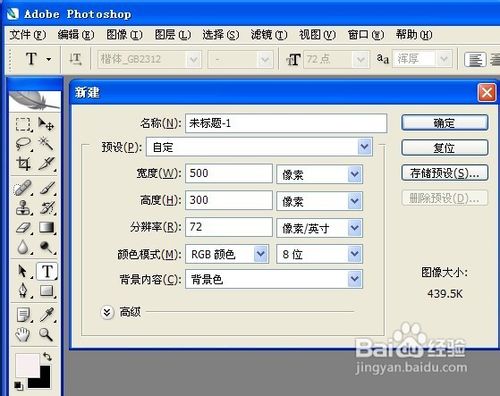The width and height of the screenshot is (500, 396).
Task: Select the Notes tool
Action: click(23, 315)
